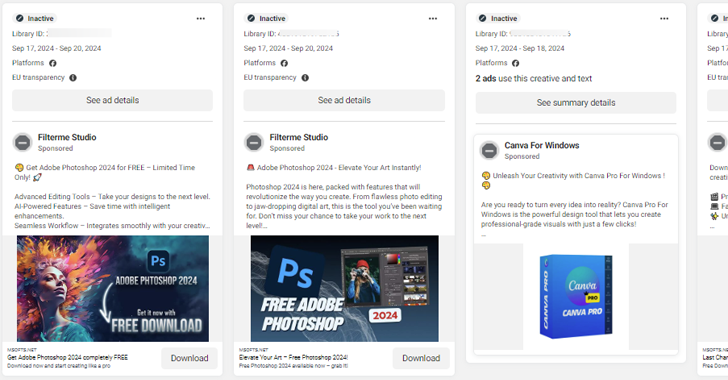Click the EU transparency info icon on the second card
The width and height of the screenshot is (728, 380).
pos(305,78)
